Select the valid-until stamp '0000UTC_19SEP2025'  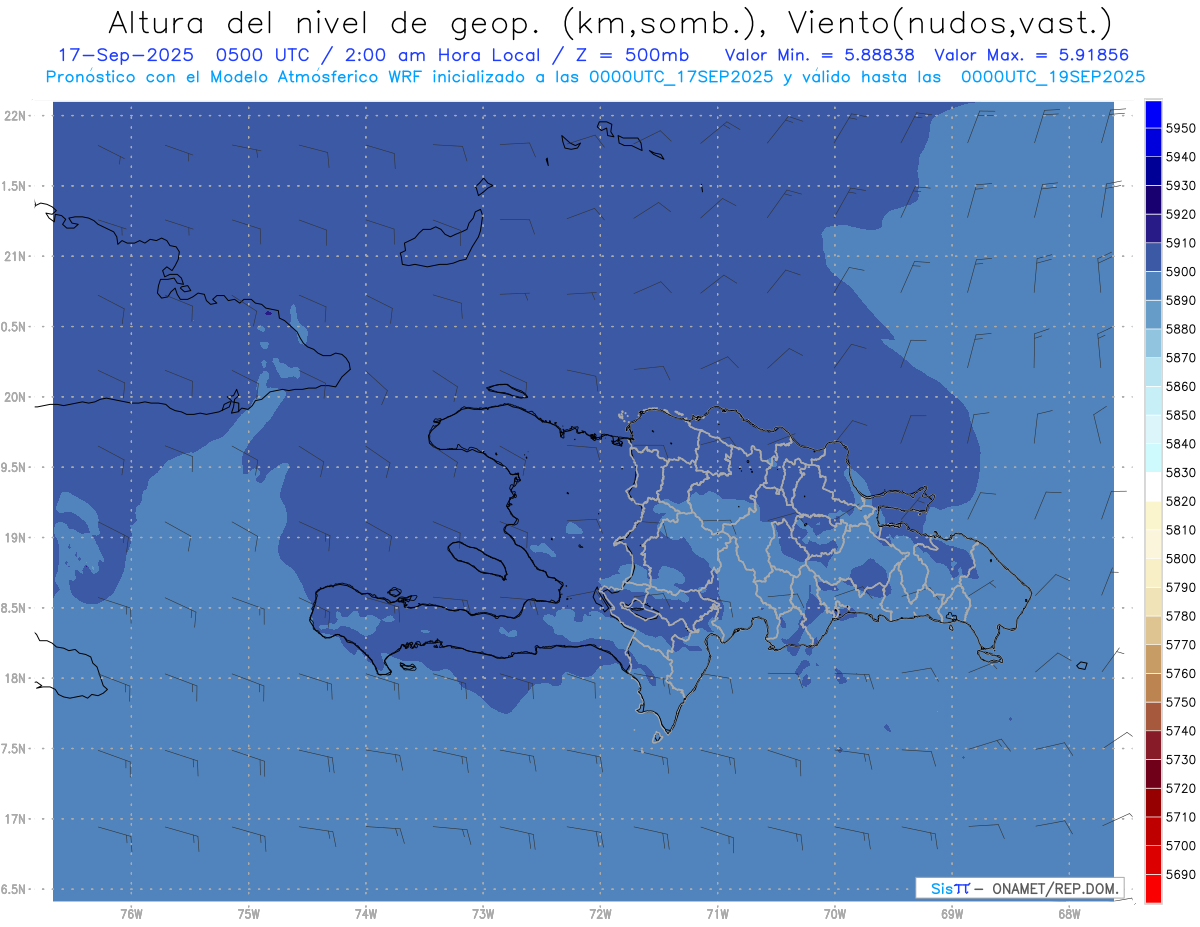coord(1053,76)
